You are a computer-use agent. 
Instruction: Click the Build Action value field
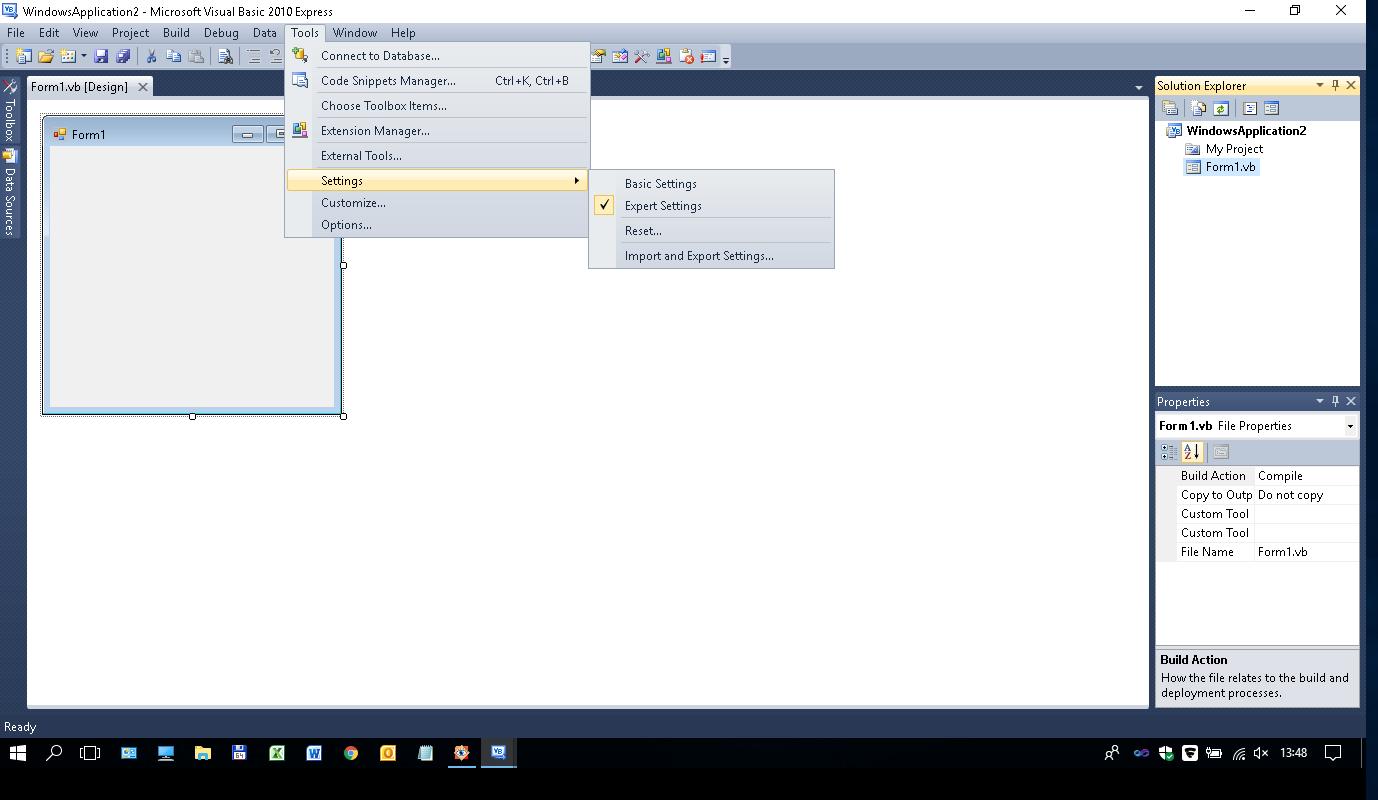1304,476
